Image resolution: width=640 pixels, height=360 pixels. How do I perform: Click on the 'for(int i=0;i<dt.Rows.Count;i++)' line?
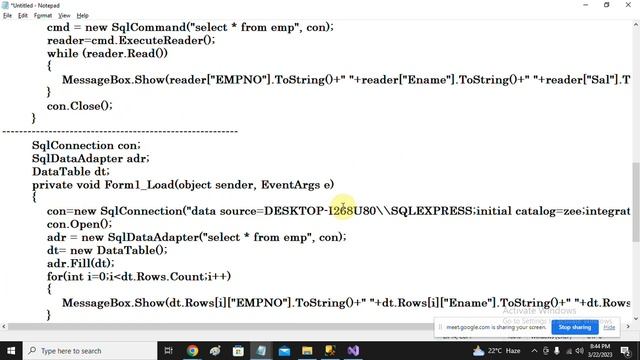[x=139, y=276]
